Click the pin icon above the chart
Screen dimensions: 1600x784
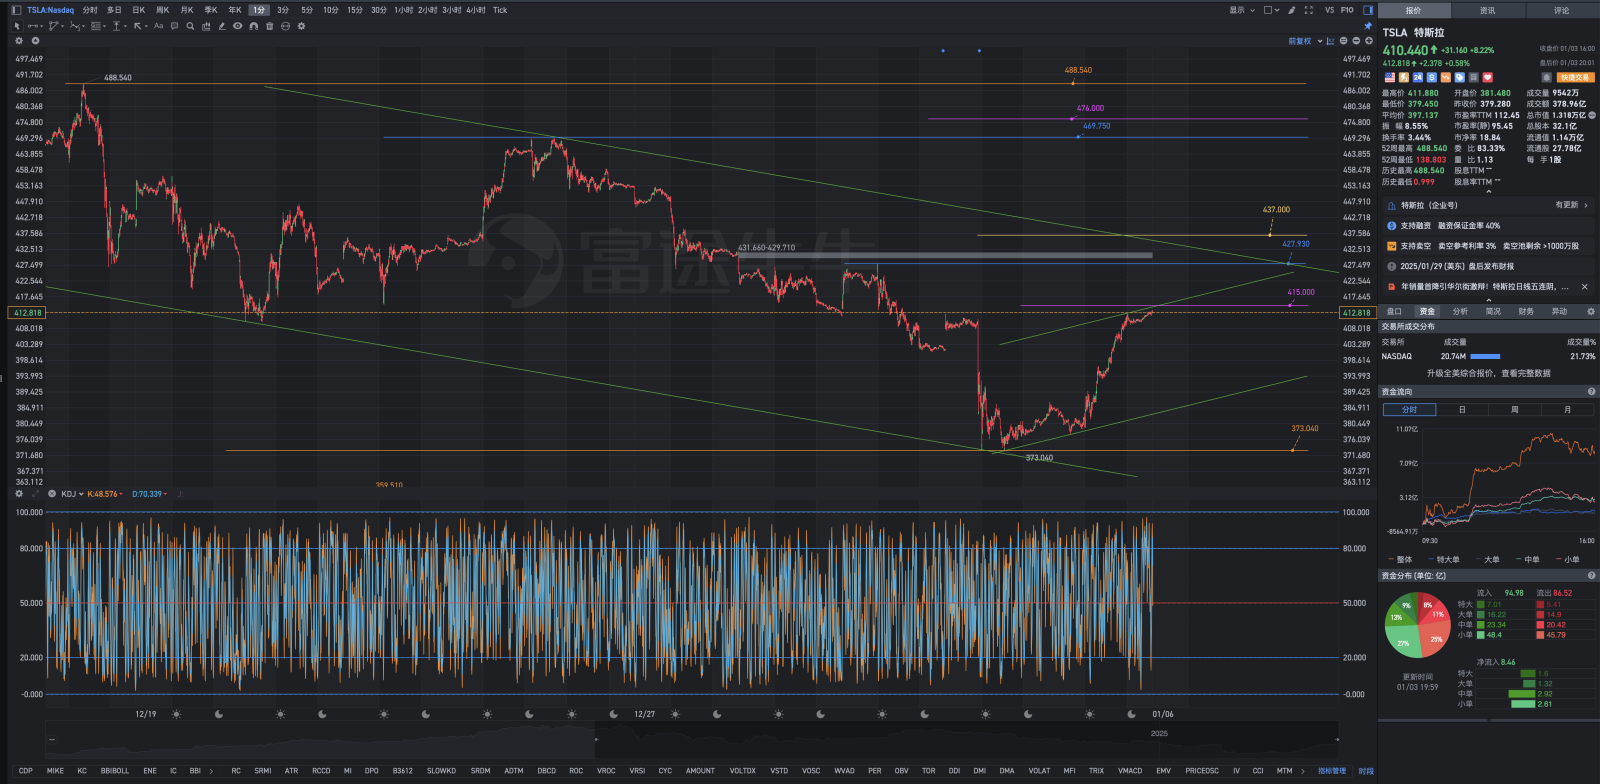coord(1368,26)
